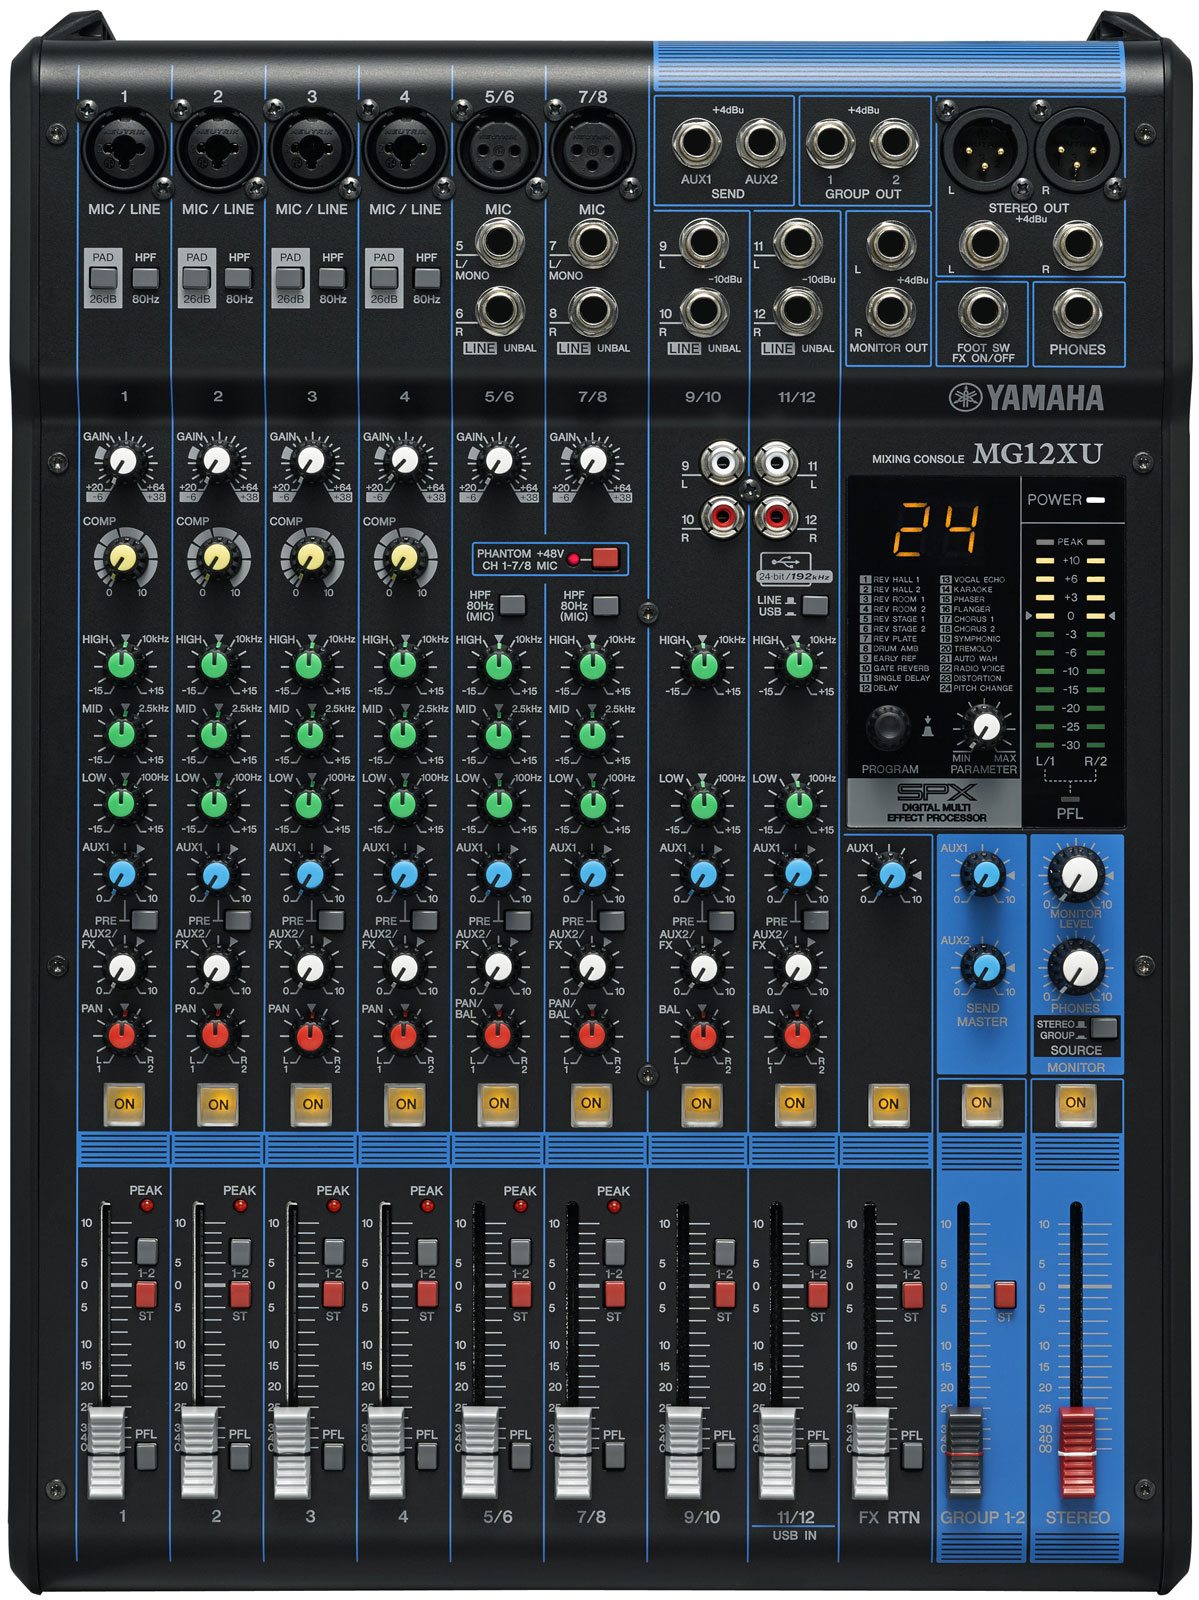Click the channel 2 yellow COMP knob
The image size is (1199, 1600).
pos(216,557)
